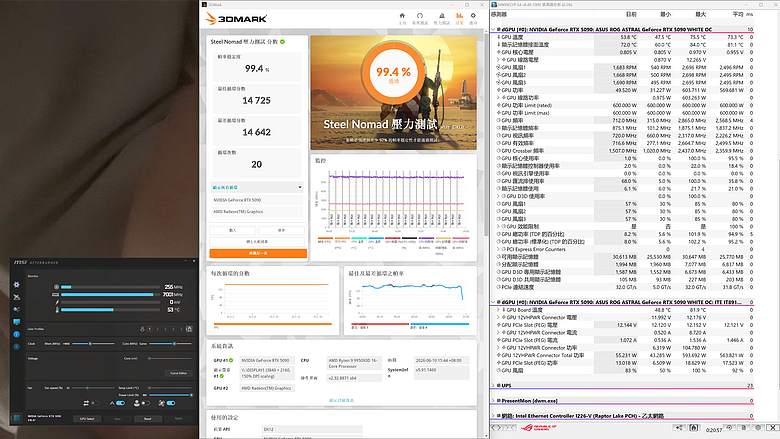This screenshot has height=439, width=780.
Task: Expand the UPS sensor group in HWiNFO
Action: [x=493, y=385]
